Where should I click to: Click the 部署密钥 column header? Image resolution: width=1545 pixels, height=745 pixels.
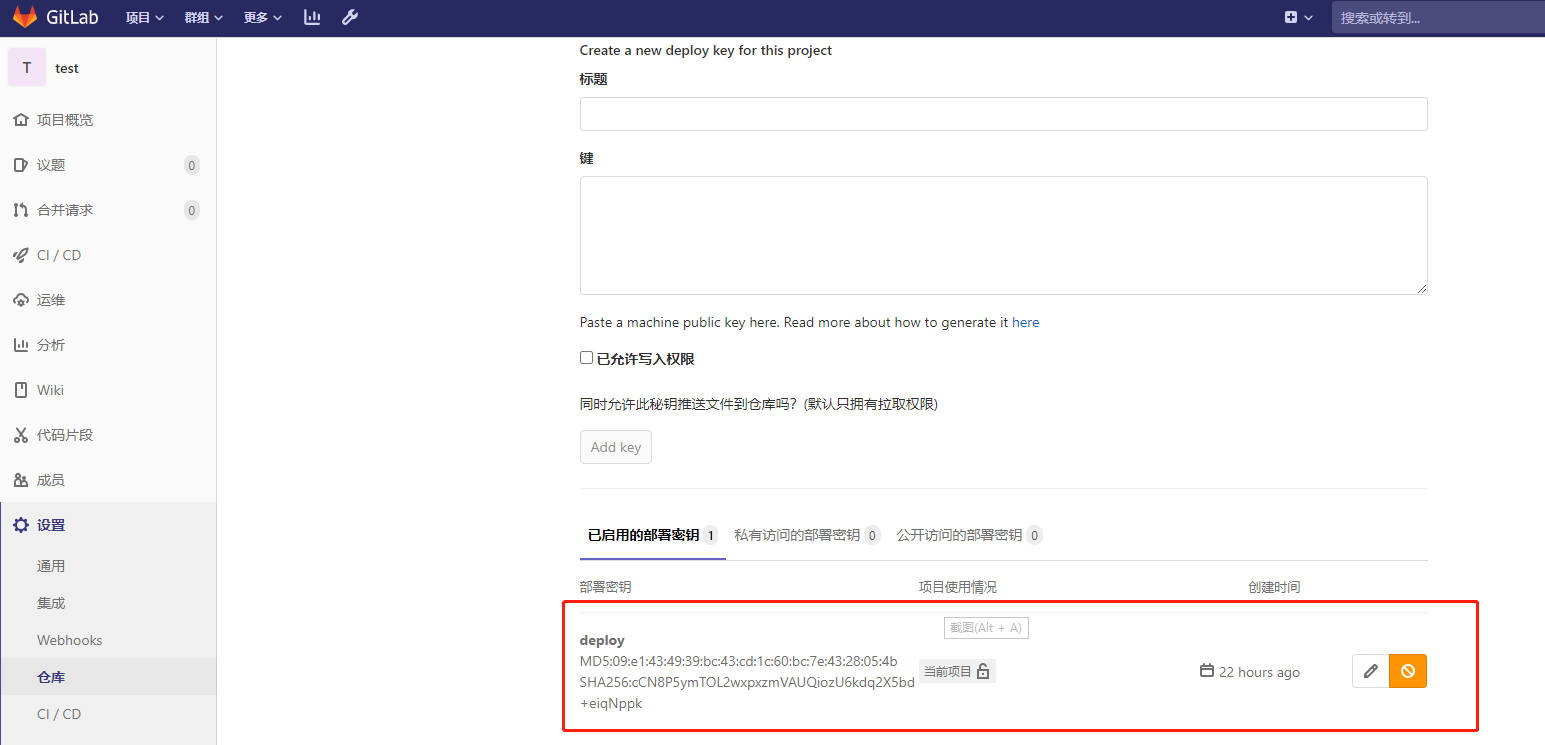606,587
